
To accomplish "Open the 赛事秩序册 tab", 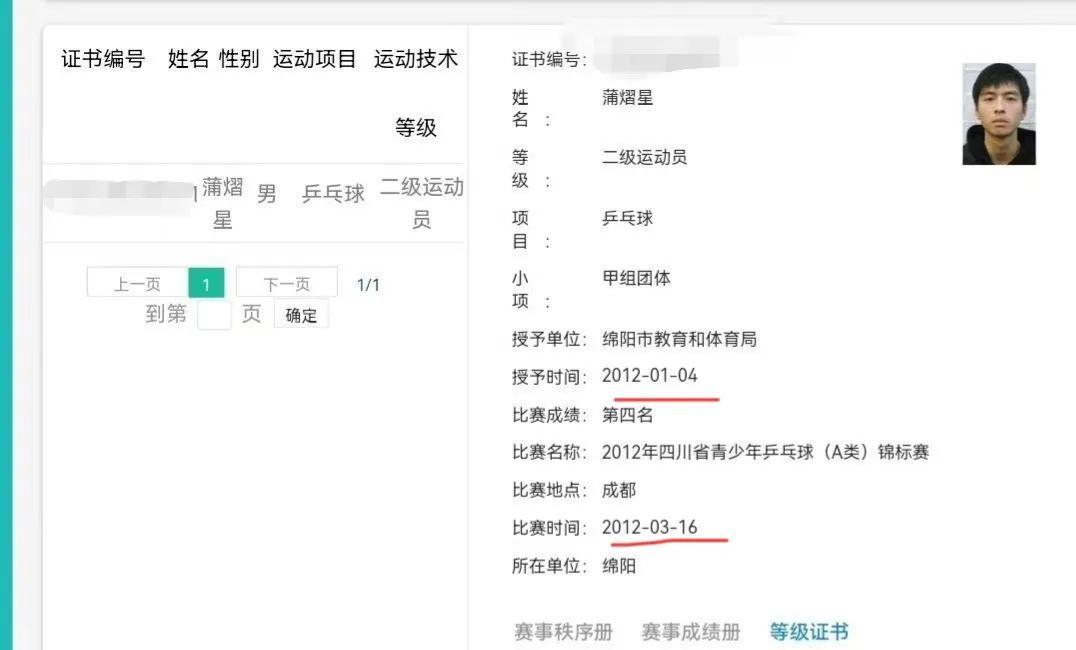I will (x=563, y=632).
